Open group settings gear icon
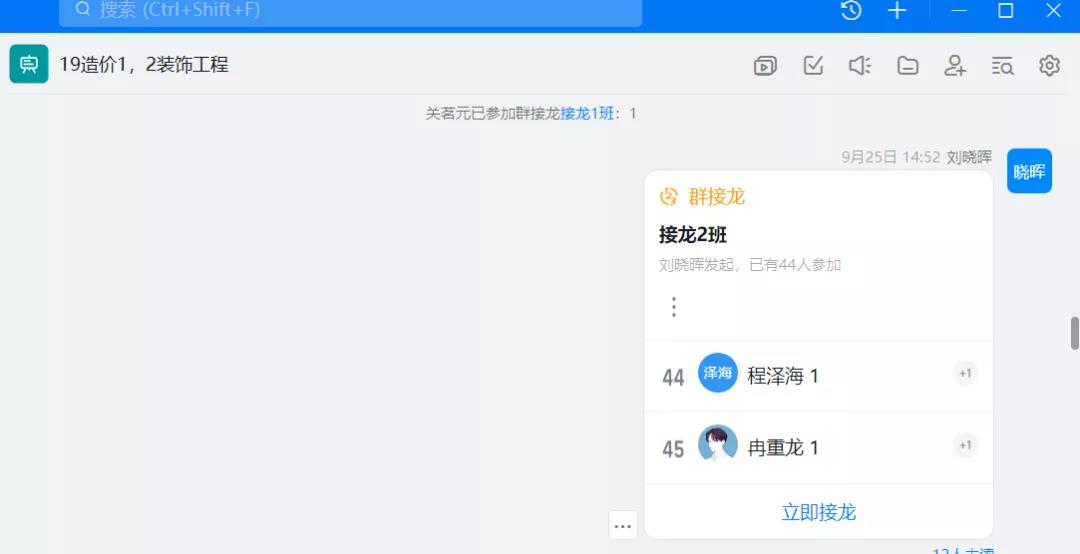This screenshot has width=1080, height=554. point(1049,66)
